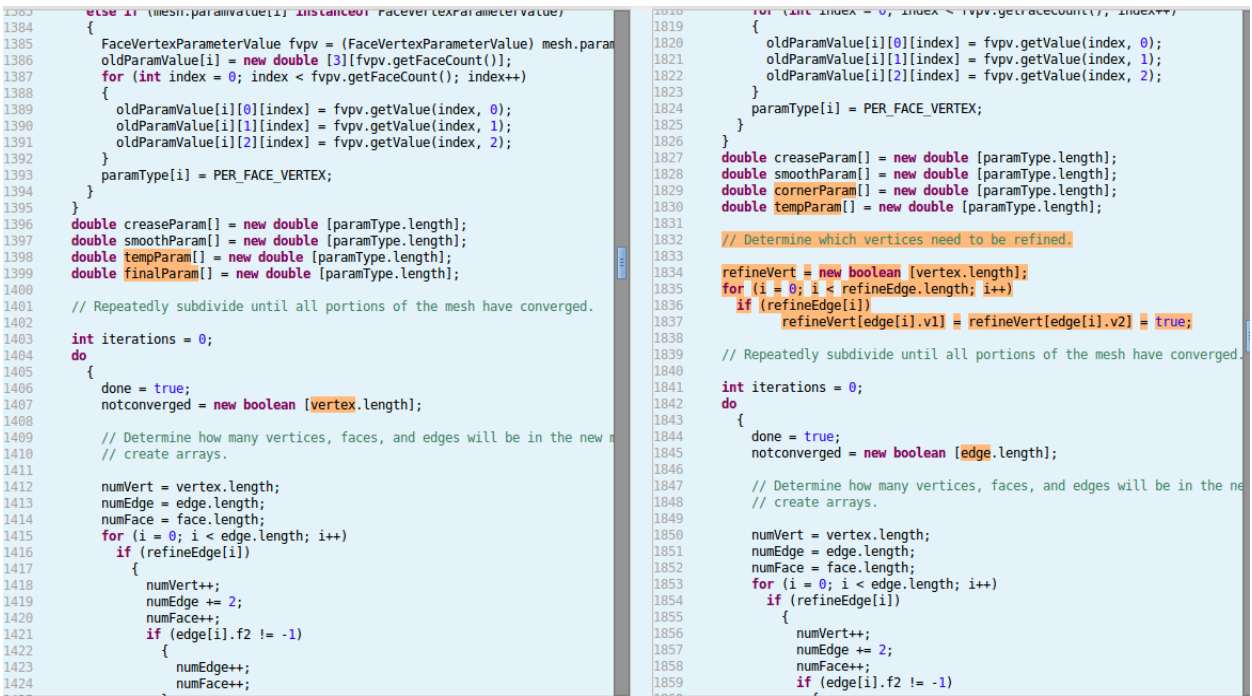
Task: Select the "new double [3][fvpv.getFaceCount()]" line
Action: [306, 61]
